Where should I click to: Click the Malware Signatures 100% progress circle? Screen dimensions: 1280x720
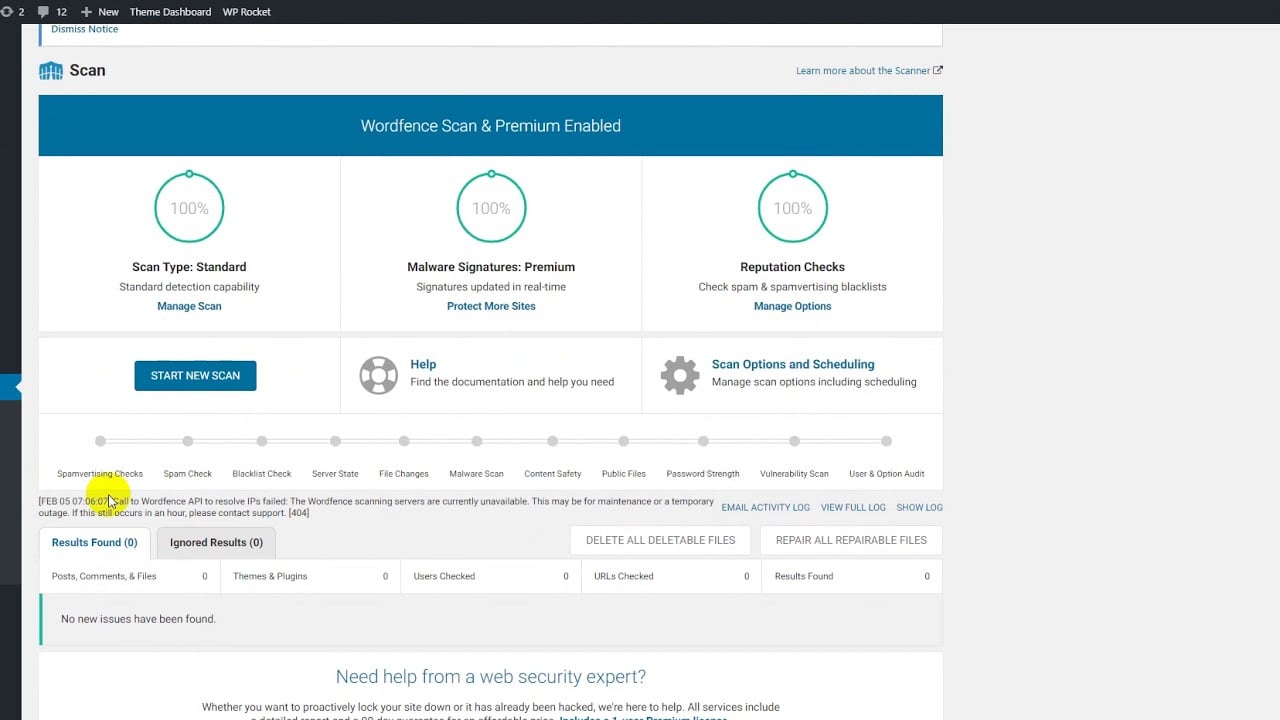[491, 207]
